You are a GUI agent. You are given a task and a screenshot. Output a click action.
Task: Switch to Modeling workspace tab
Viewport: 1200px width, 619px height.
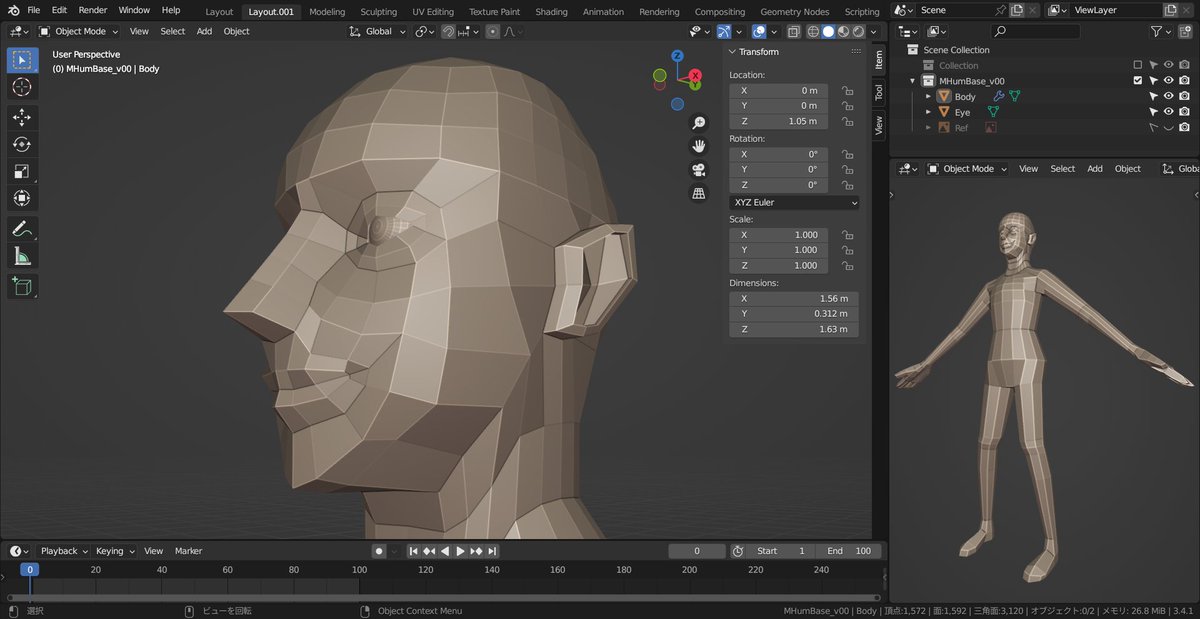coord(327,12)
